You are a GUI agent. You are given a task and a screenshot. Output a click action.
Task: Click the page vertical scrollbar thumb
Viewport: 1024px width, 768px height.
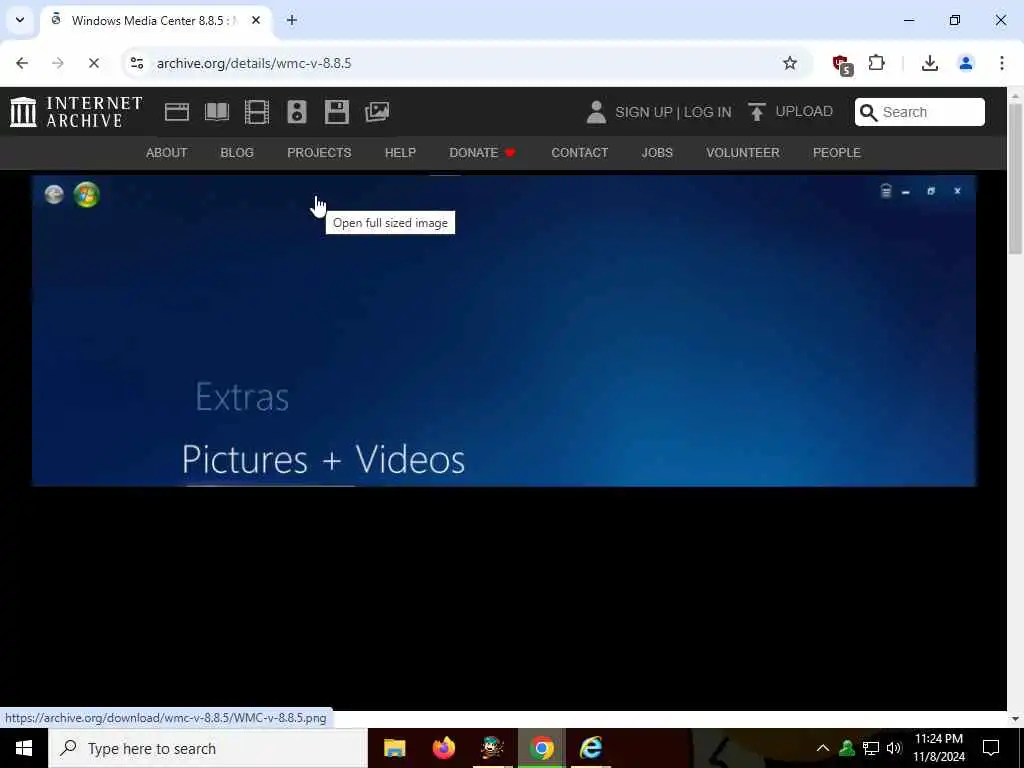(1015, 179)
